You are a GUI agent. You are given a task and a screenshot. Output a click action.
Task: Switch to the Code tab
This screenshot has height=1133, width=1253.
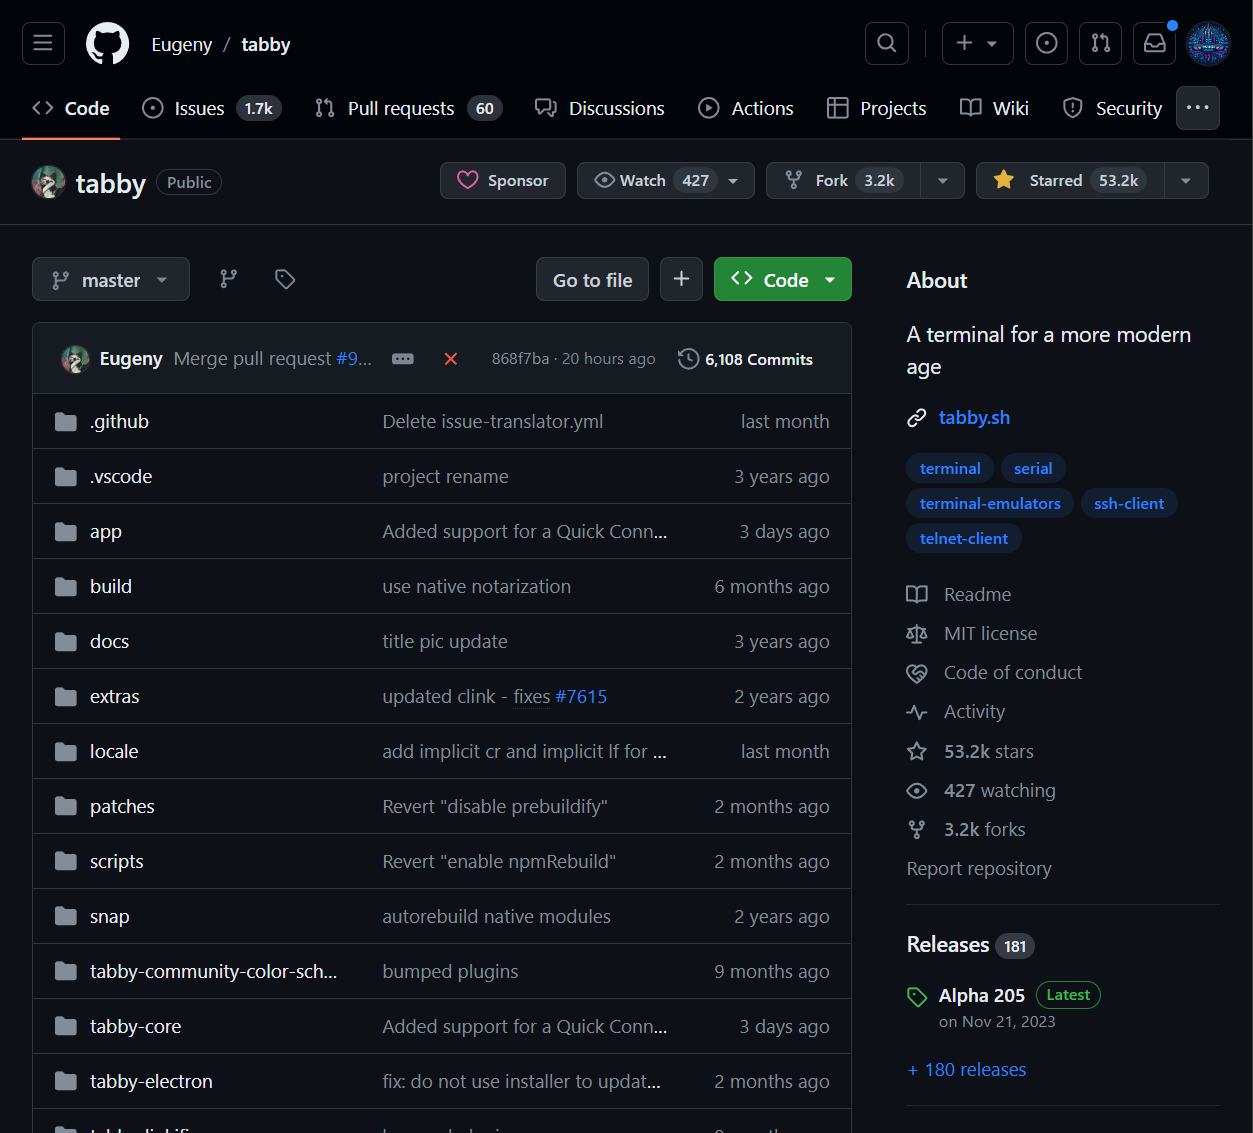(x=71, y=108)
